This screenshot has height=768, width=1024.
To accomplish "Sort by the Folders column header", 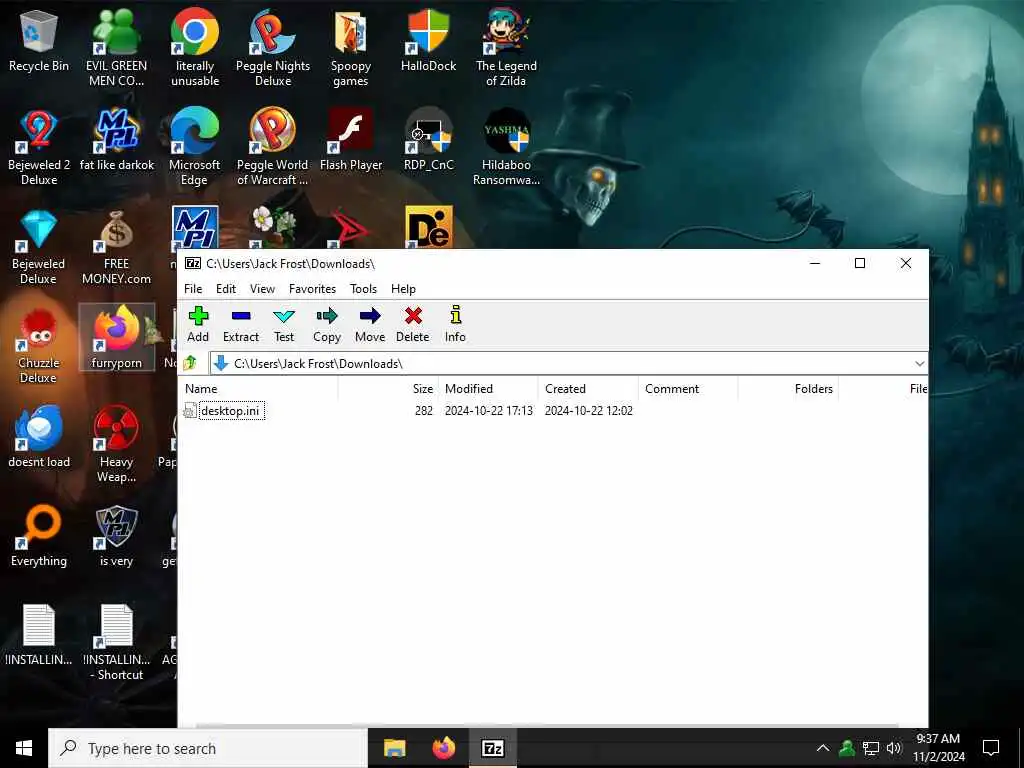I will (788, 389).
